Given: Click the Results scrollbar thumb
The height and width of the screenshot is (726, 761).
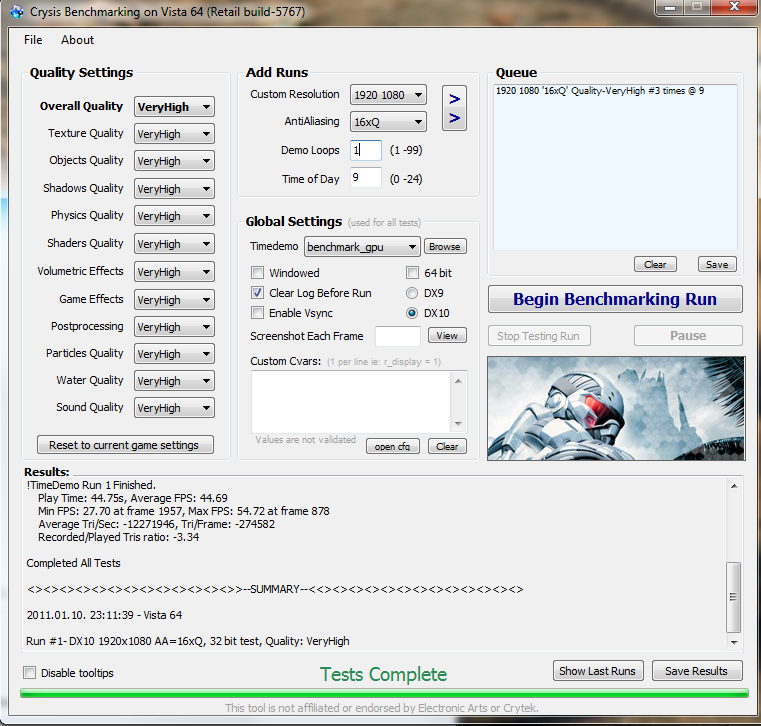Looking at the screenshot, I should pyautogui.click(x=733, y=597).
